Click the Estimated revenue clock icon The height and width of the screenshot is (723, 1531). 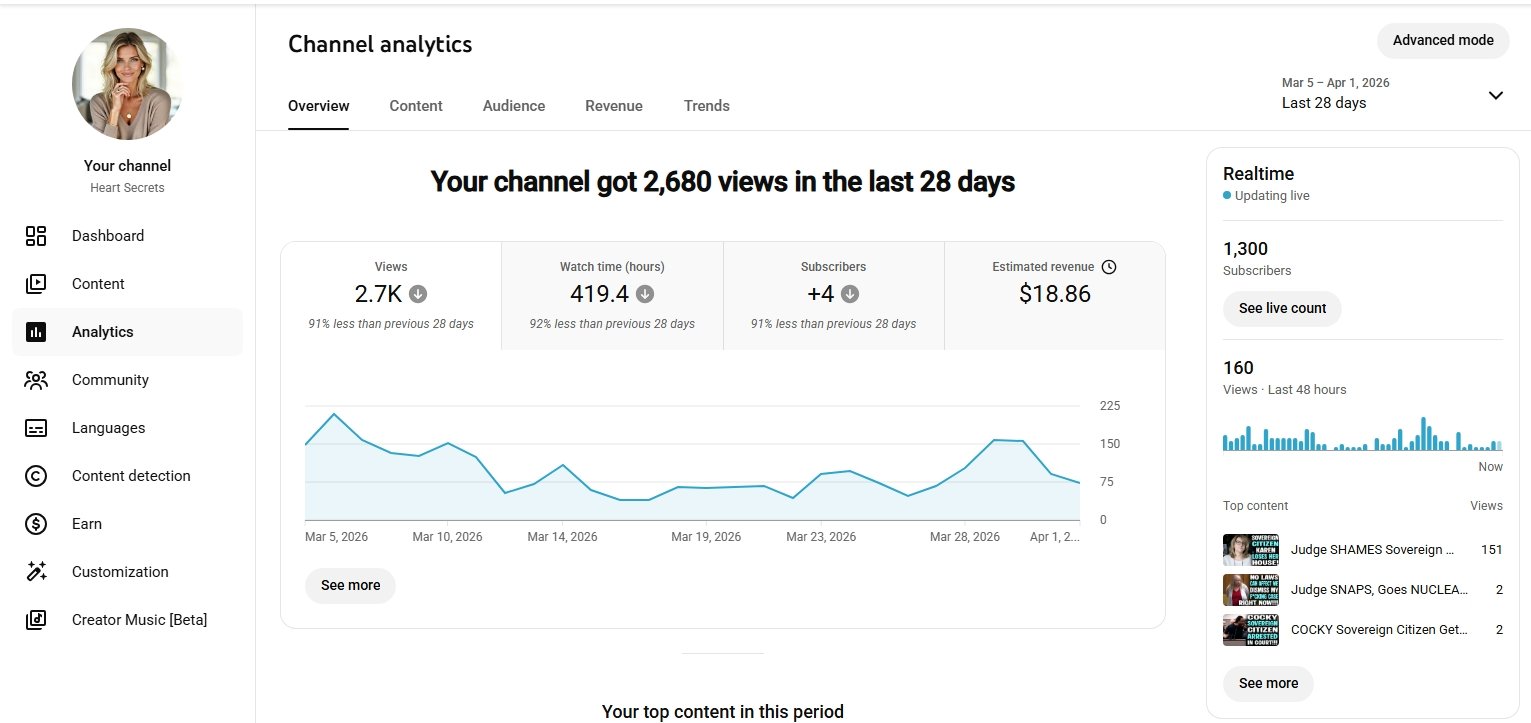click(1108, 267)
